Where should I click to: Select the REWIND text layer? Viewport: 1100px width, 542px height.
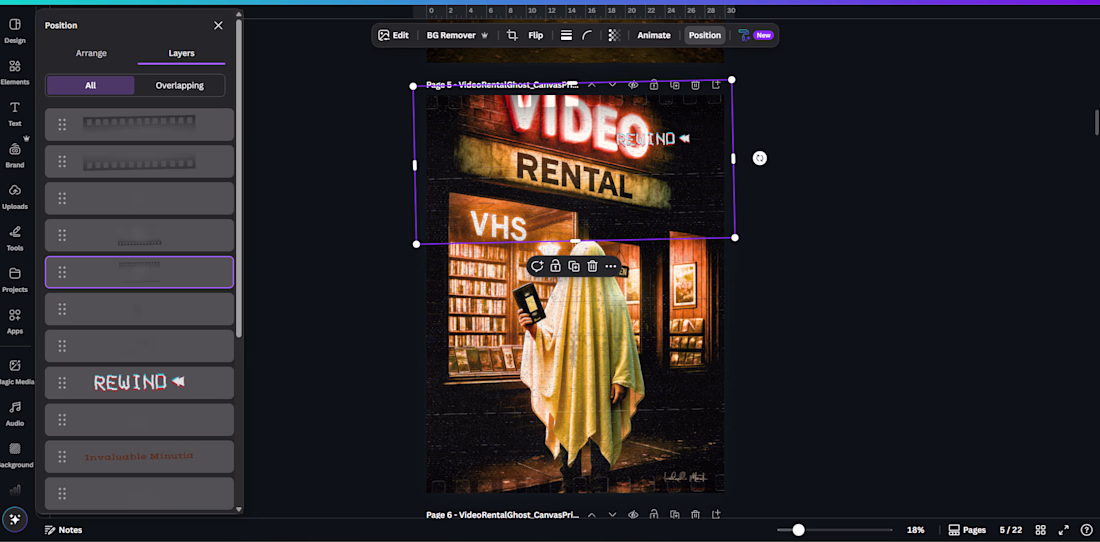(140, 382)
